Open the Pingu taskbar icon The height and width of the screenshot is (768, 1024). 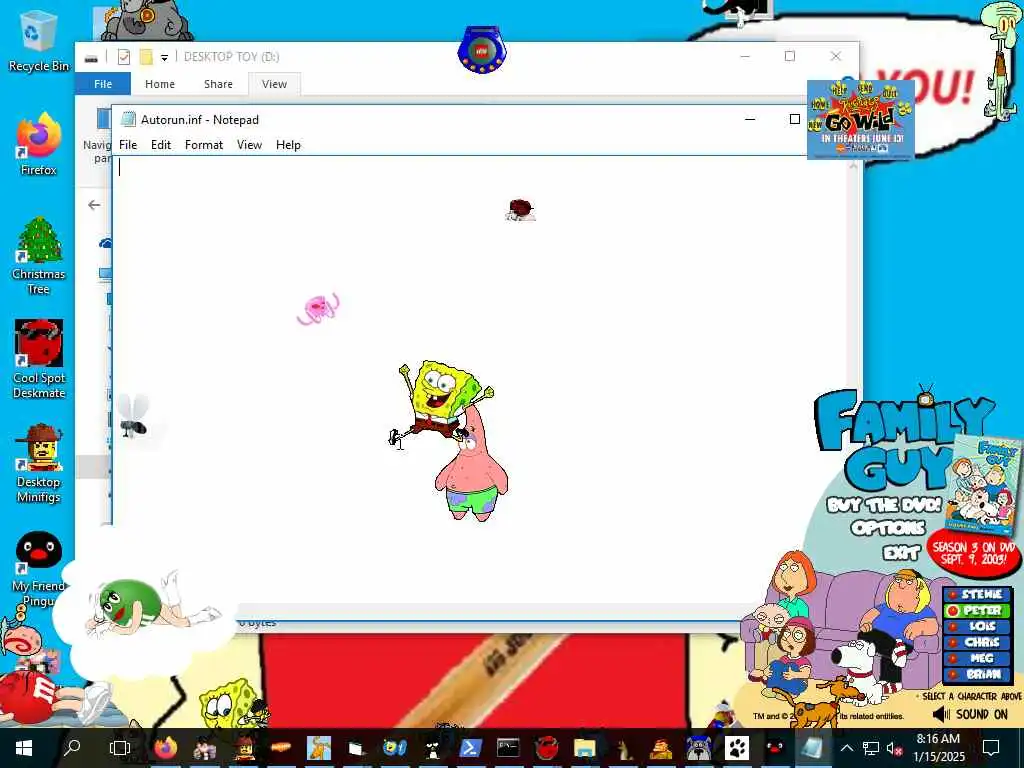775,748
